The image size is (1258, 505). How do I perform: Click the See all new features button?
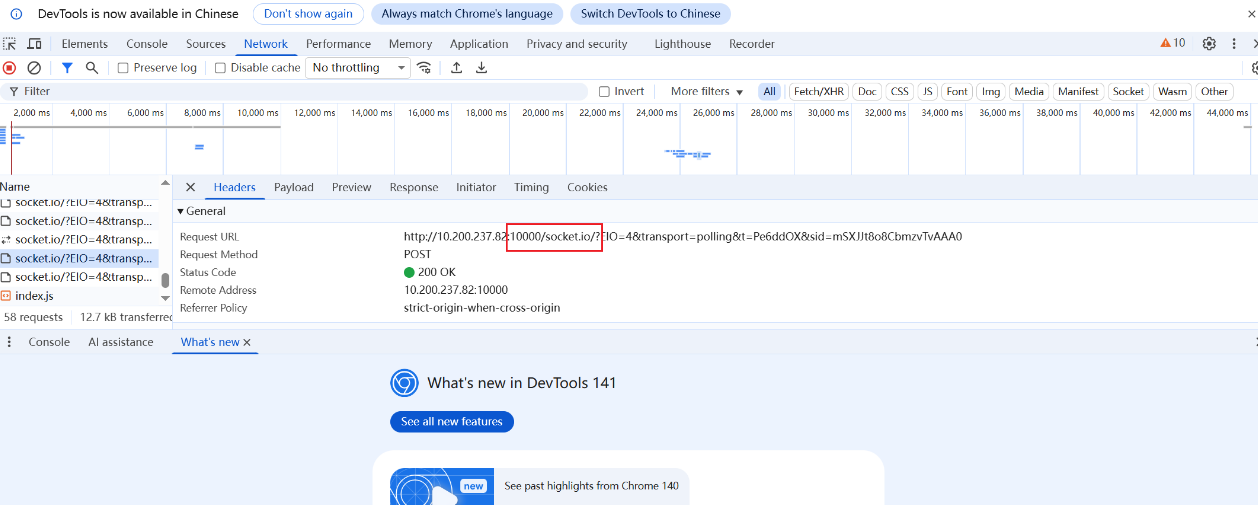click(x=451, y=422)
